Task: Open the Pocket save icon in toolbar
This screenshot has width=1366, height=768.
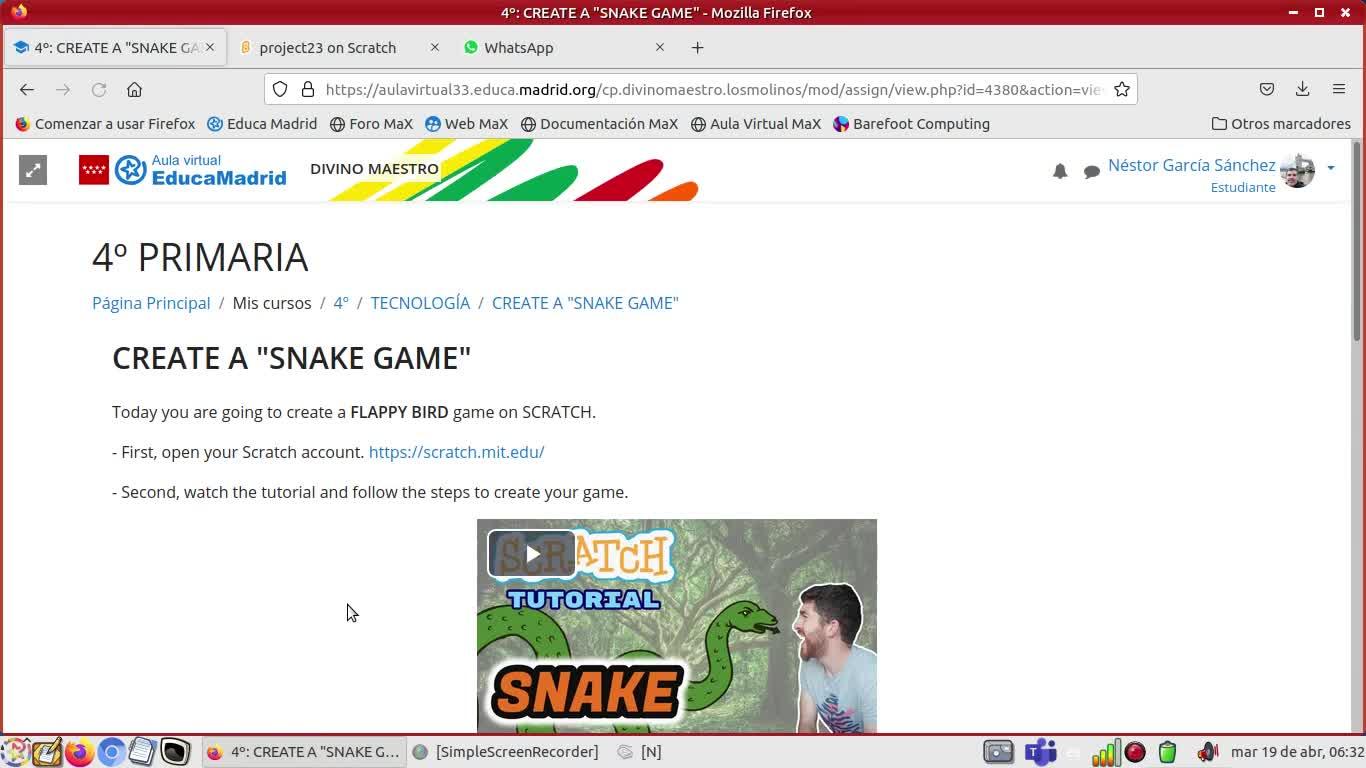Action: pos(1267,90)
